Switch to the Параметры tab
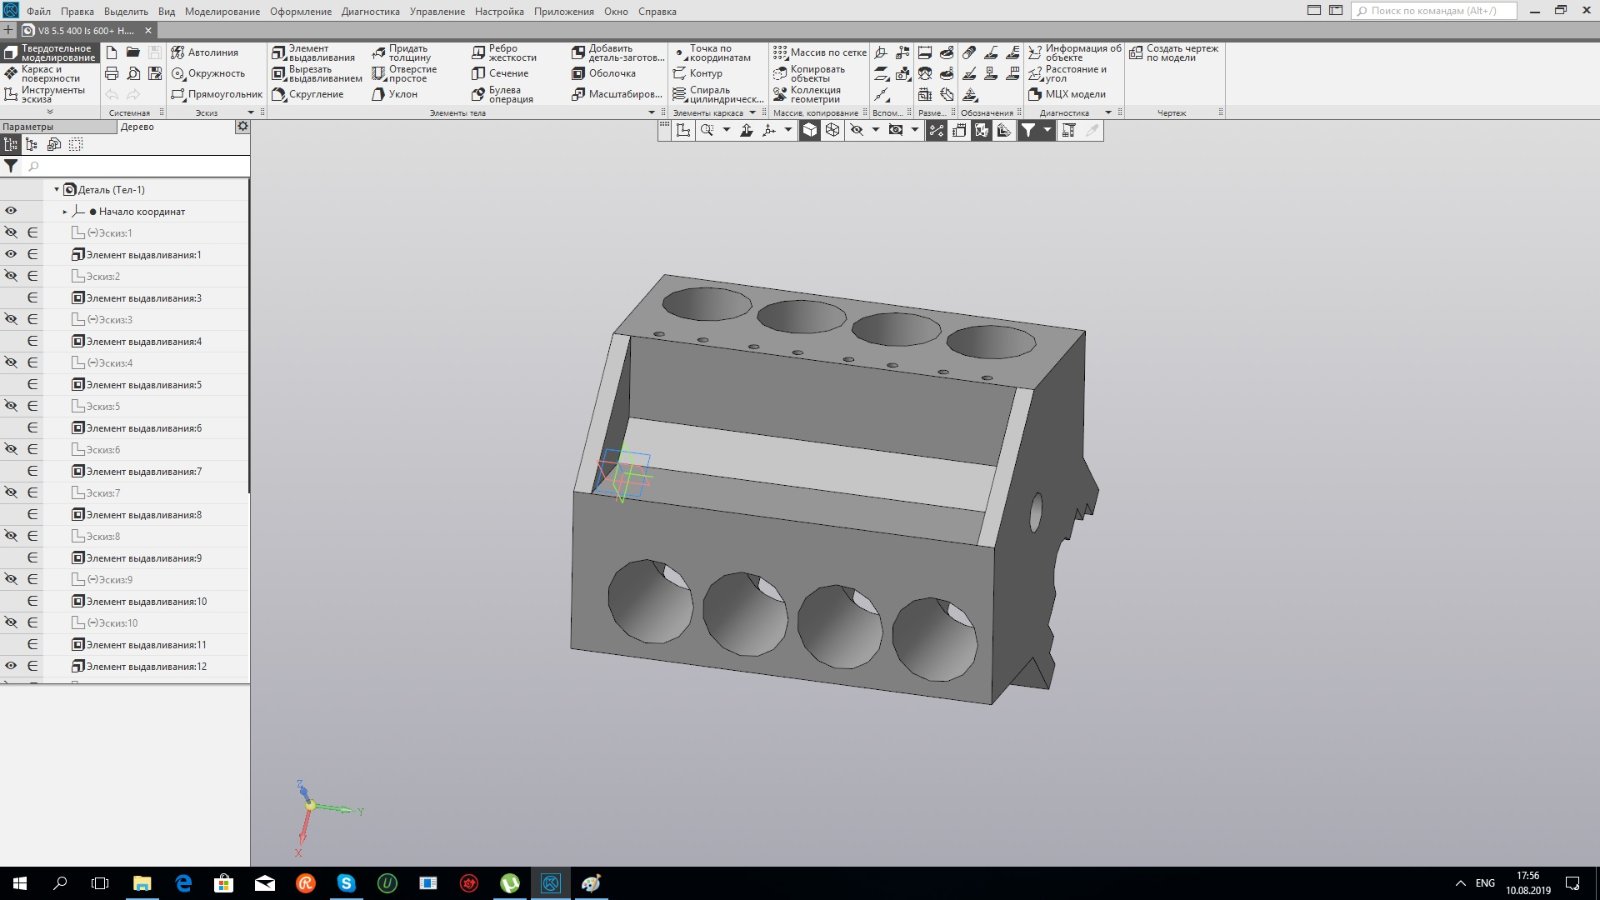1600x900 pixels. point(28,127)
